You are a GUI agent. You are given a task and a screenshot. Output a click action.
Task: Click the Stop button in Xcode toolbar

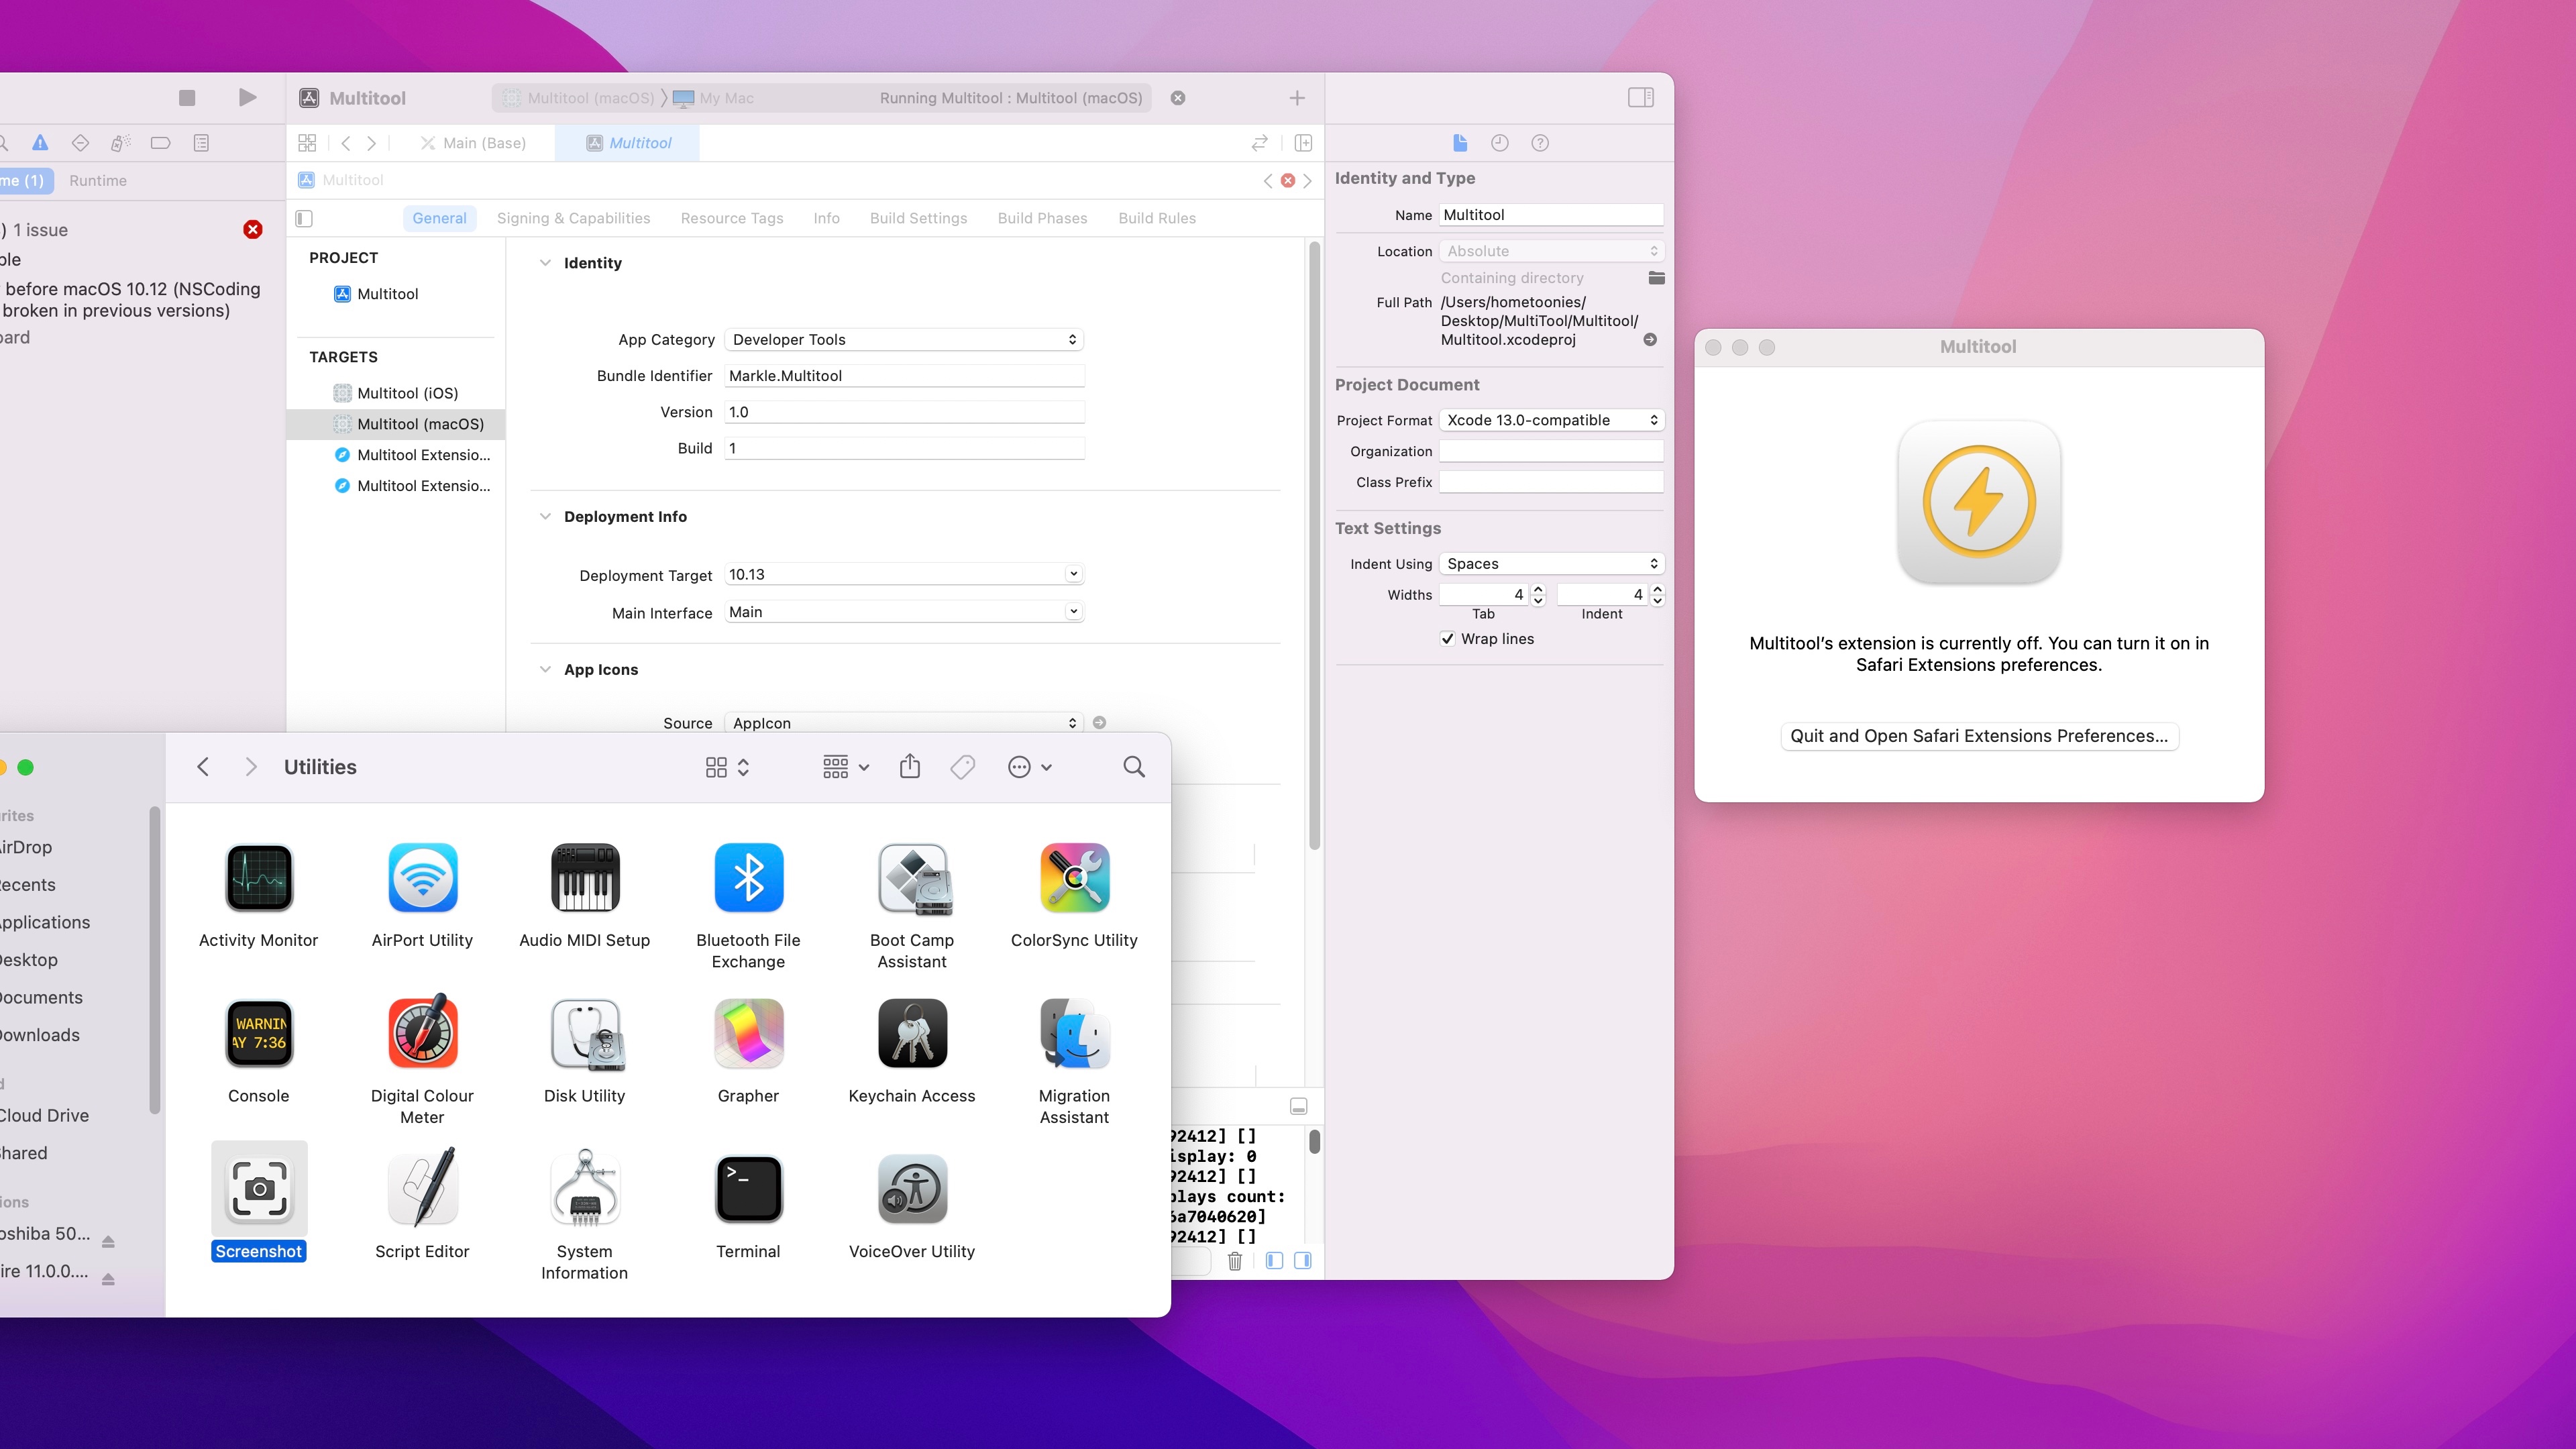click(187, 97)
